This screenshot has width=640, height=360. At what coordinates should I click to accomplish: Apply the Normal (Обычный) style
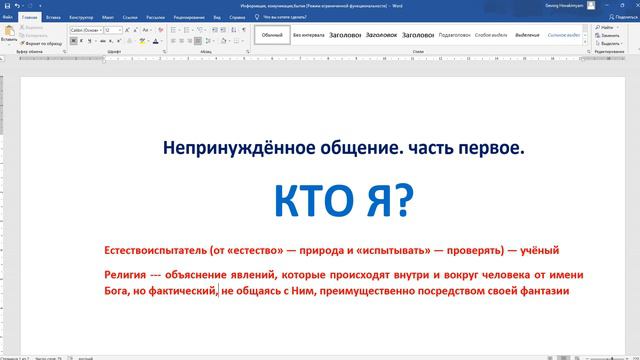point(272,35)
